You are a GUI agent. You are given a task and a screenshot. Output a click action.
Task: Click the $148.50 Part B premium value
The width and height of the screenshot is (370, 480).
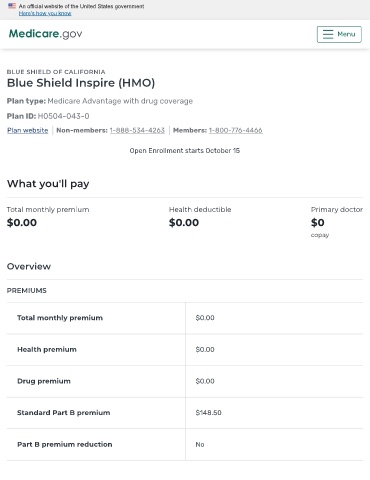click(209, 413)
